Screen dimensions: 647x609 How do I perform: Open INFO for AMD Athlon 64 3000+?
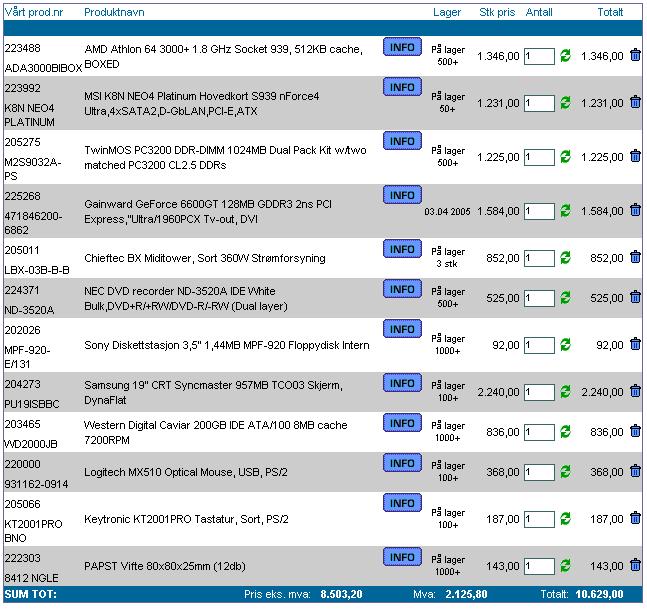(402, 47)
